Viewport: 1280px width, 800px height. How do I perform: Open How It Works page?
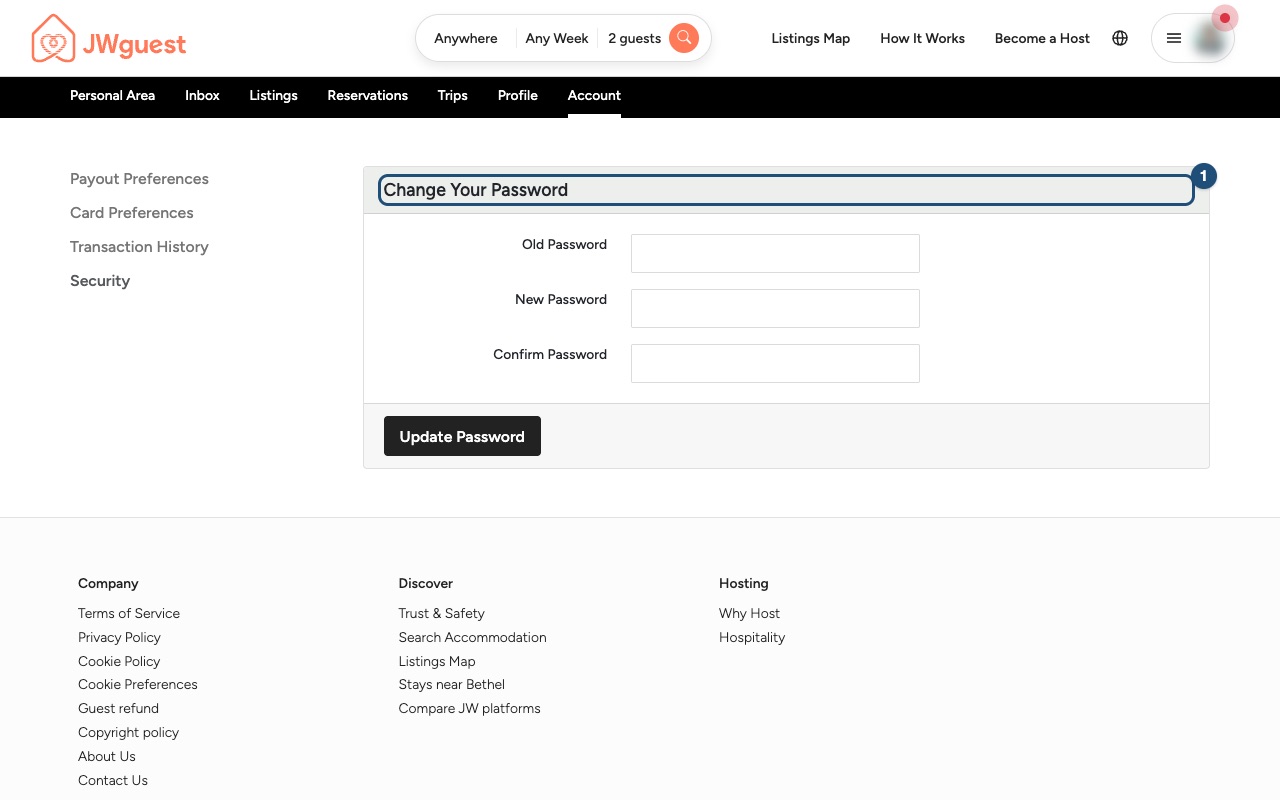click(923, 38)
